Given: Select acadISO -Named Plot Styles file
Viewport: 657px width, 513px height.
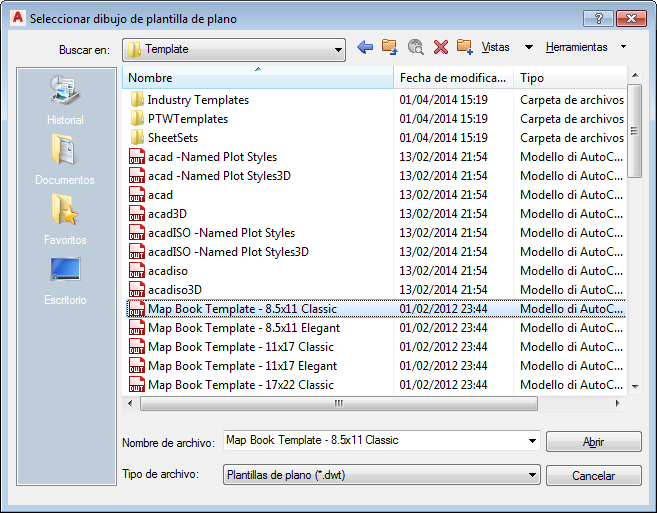Looking at the screenshot, I should (x=221, y=233).
